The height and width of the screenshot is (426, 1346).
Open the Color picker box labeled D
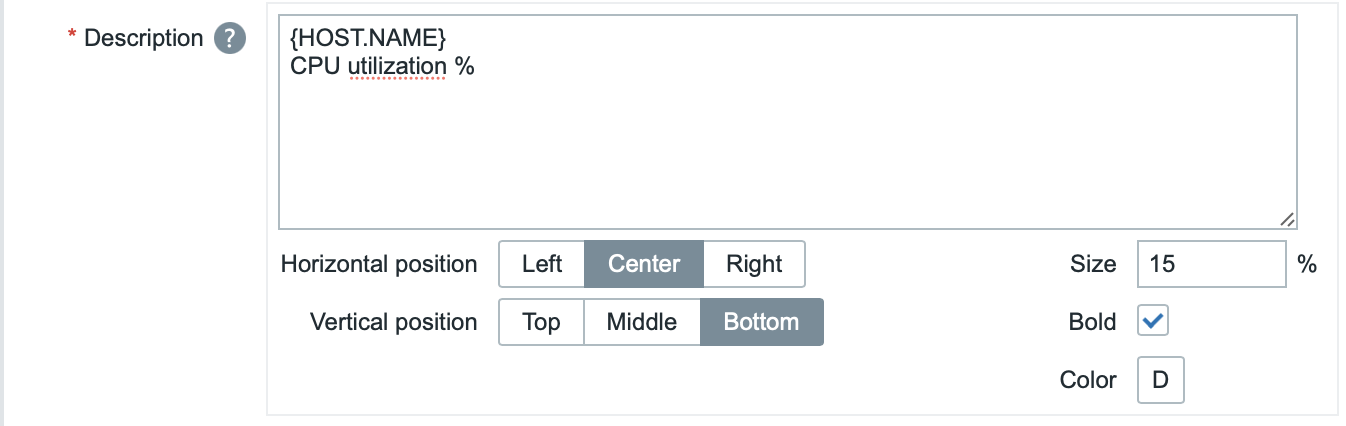click(x=1160, y=380)
